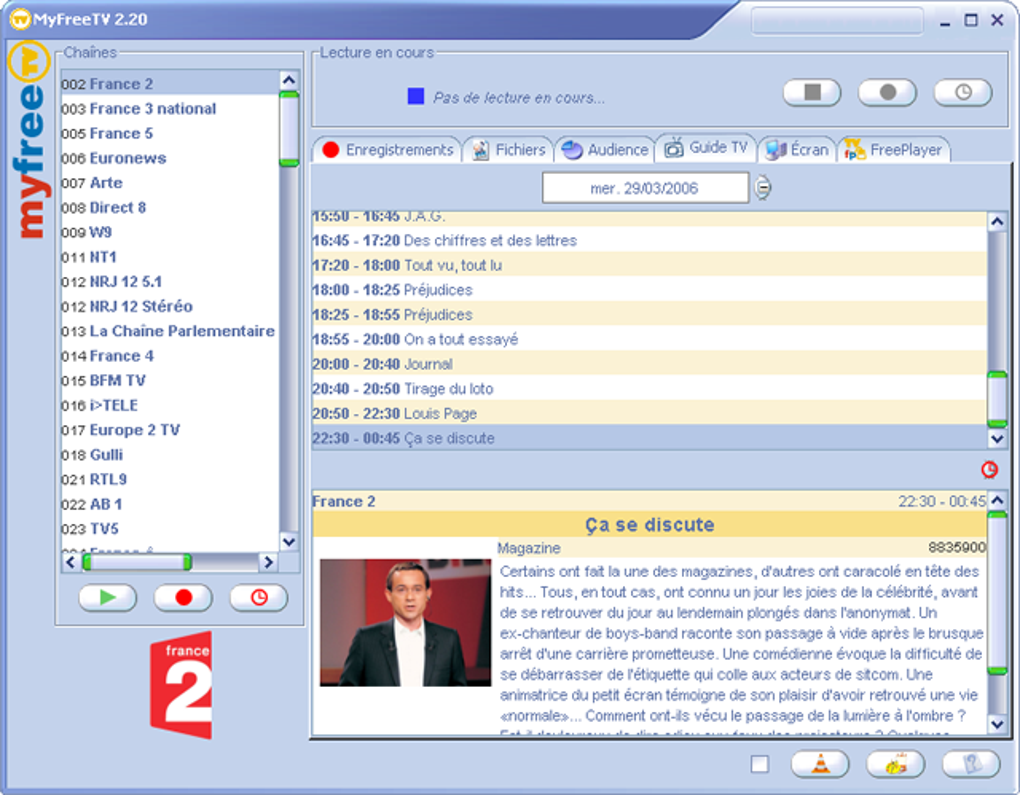
Task: Select program Tout vu, tout lu
Action: pos(649,265)
